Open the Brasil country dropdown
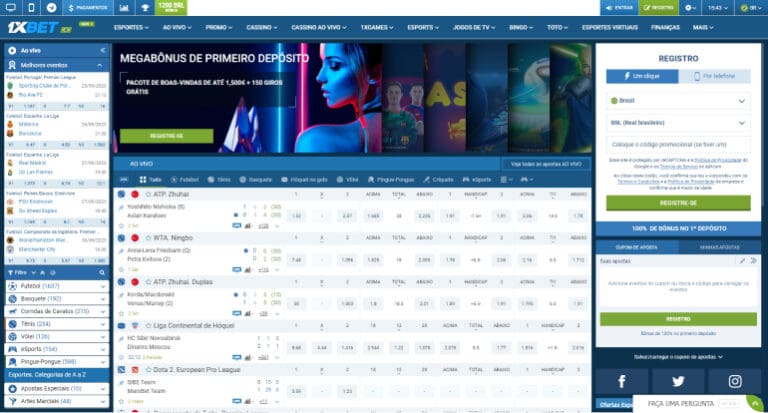The width and height of the screenshot is (768, 413). [678, 101]
